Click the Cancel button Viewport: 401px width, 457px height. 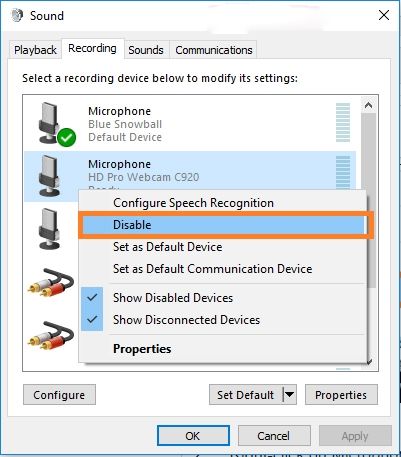[274, 436]
